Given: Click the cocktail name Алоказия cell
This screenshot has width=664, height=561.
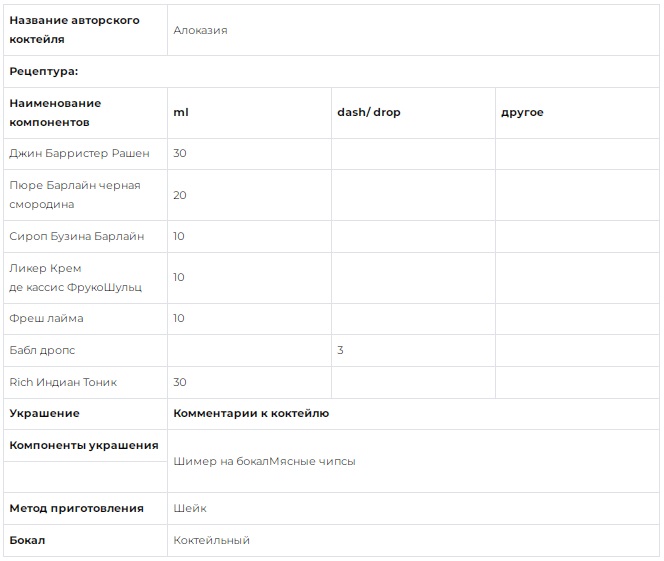Looking at the screenshot, I should (413, 30).
